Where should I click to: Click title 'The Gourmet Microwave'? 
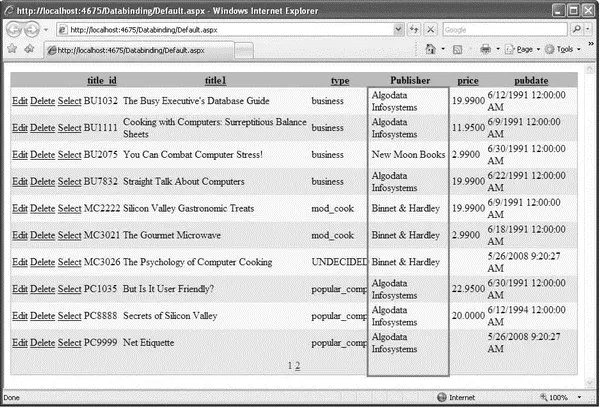click(172, 235)
